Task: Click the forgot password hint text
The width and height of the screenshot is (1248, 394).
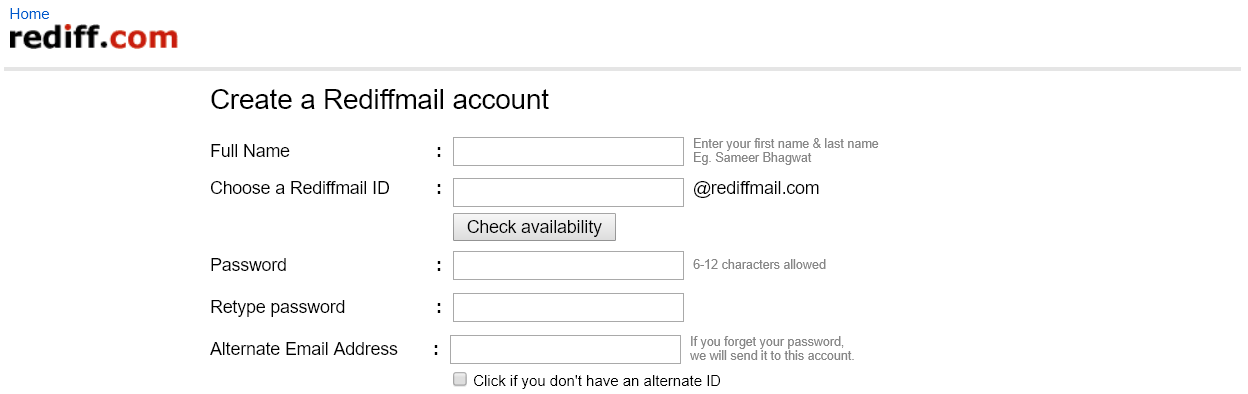Action: 772,349
